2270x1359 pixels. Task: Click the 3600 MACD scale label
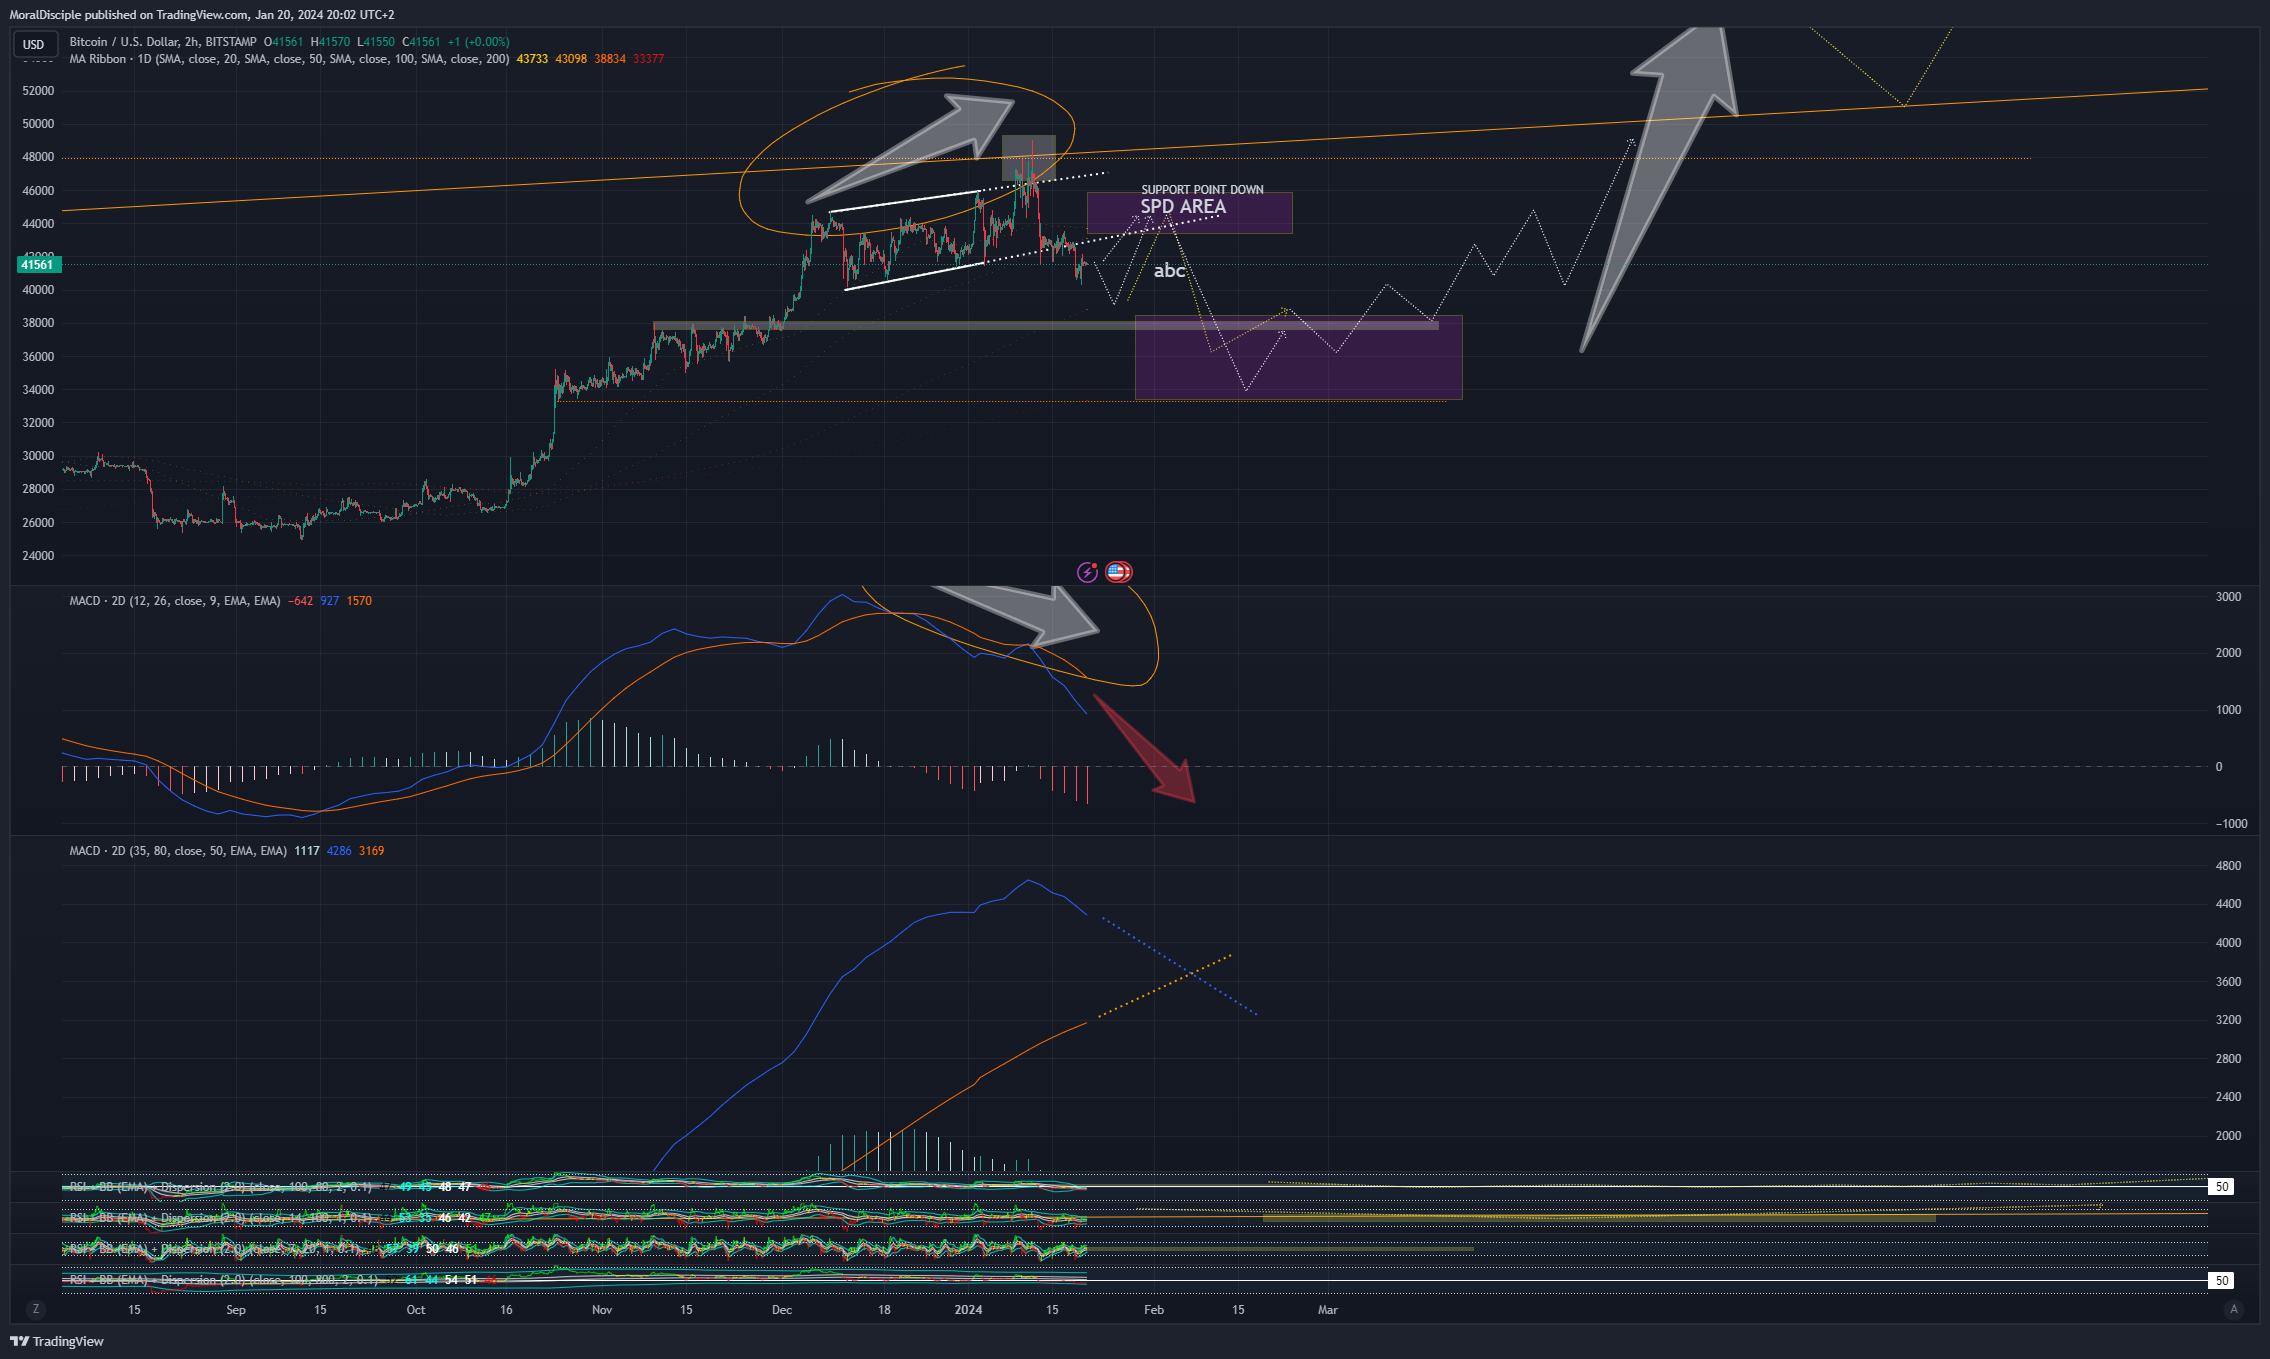(2228, 982)
